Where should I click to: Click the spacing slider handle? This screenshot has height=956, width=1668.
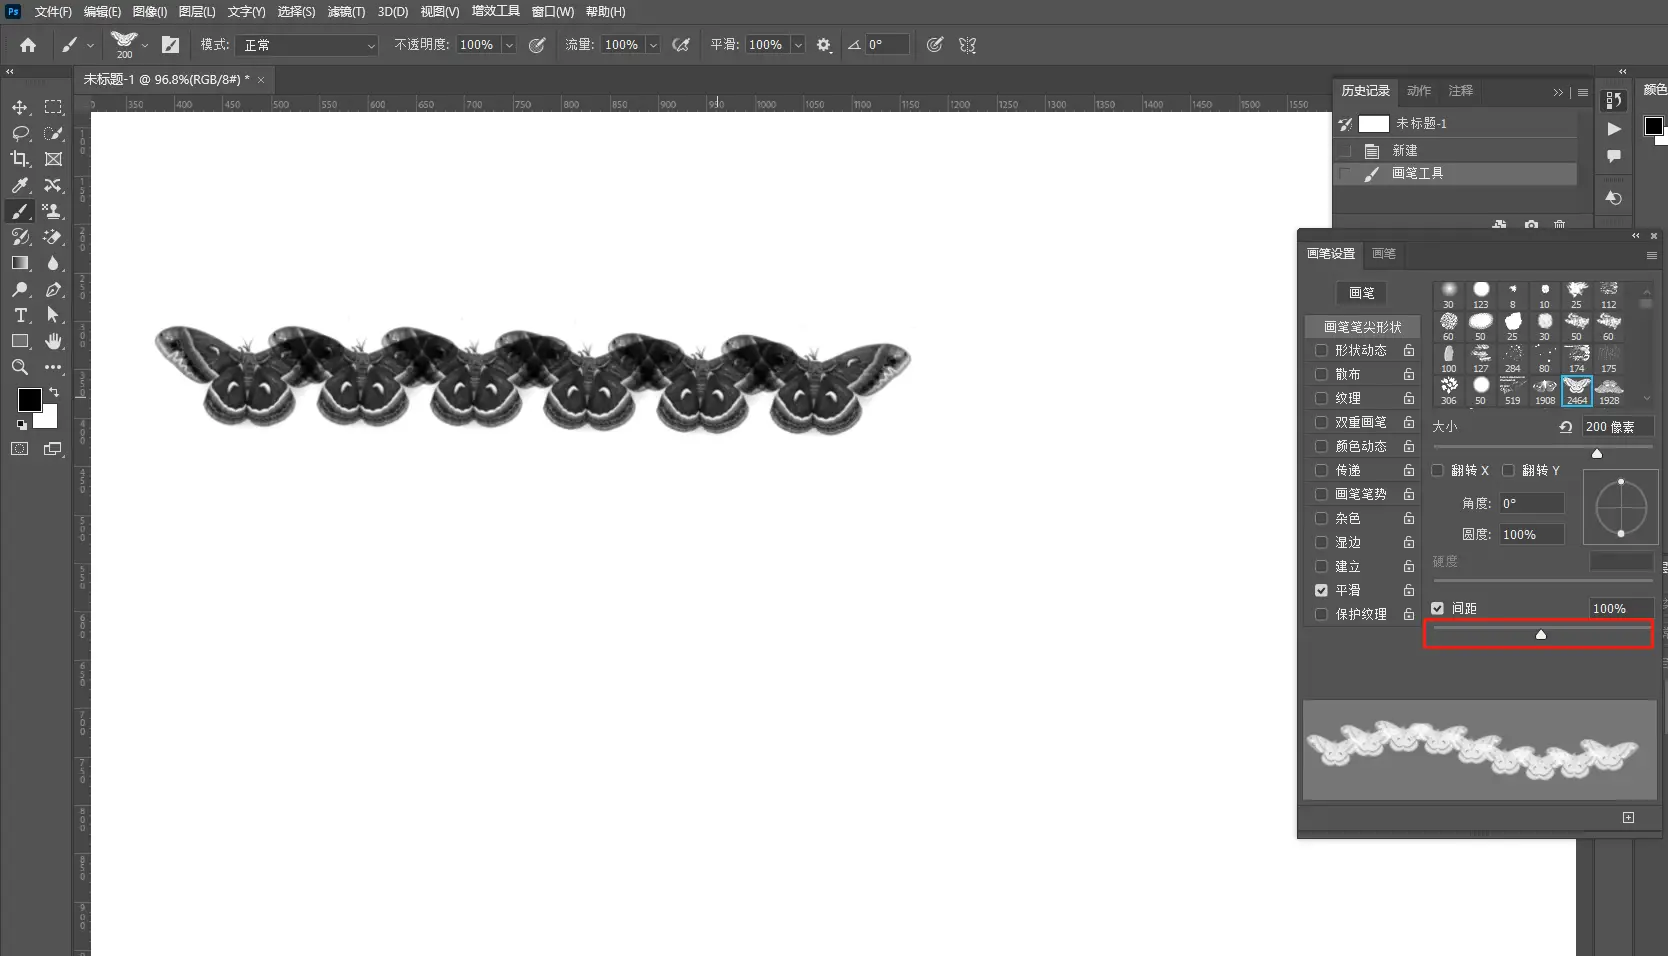1541,634
